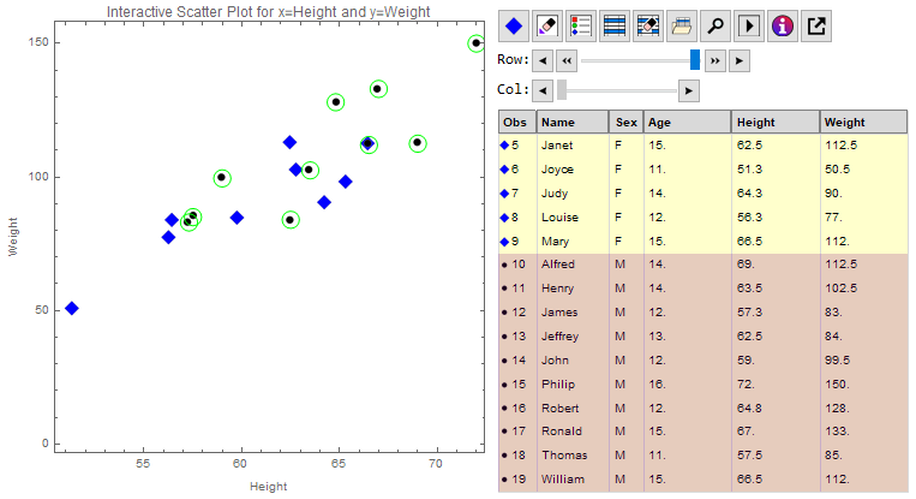Click the Age column header
Image resolution: width=916 pixels, height=499 pixels.
(x=687, y=122)
